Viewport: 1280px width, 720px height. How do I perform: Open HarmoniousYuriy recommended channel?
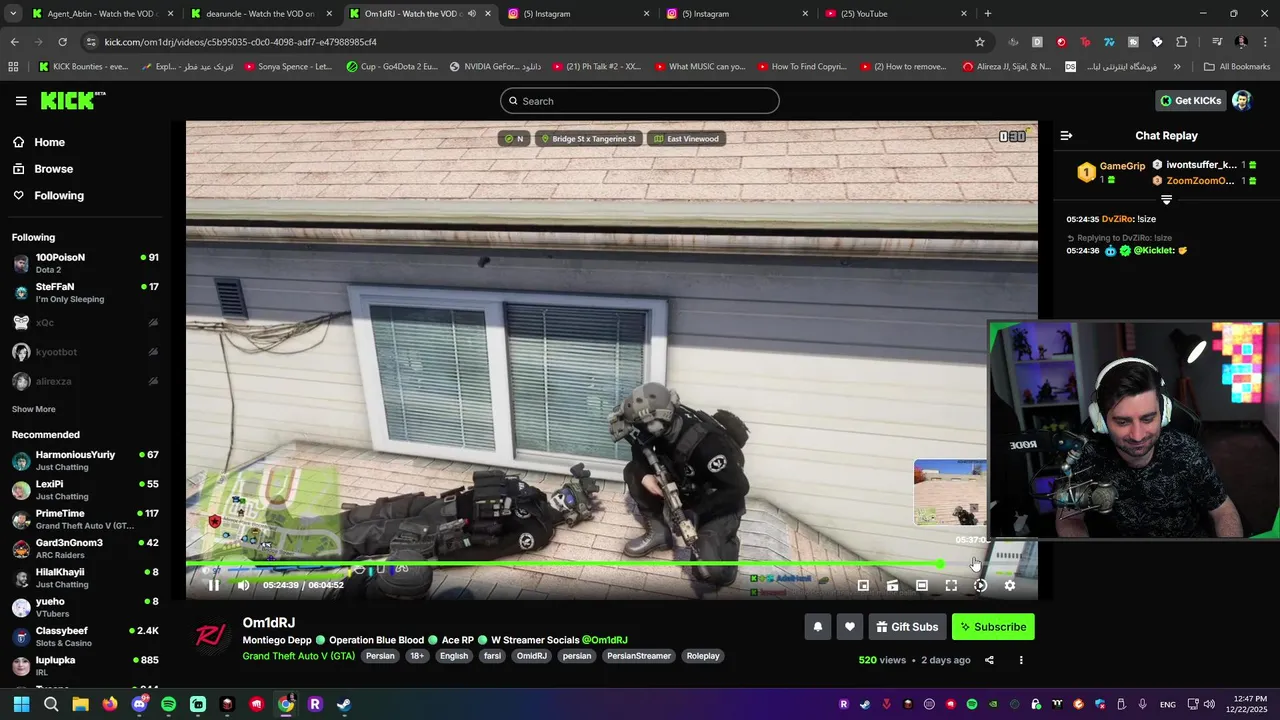tap(85, 460)
